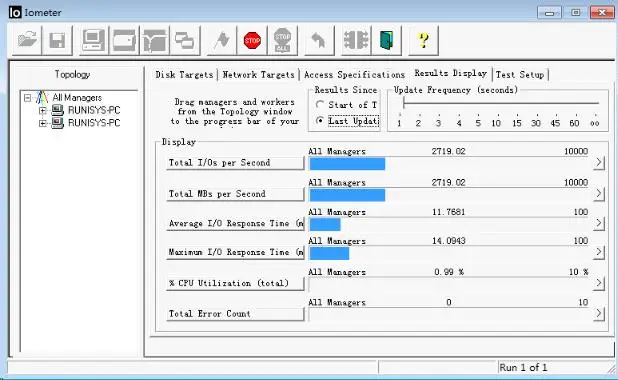Image resolution: width=618 pixels, height=380 pixels.
Task: Start new manager computer icon
Action: (x=93, y=40)
